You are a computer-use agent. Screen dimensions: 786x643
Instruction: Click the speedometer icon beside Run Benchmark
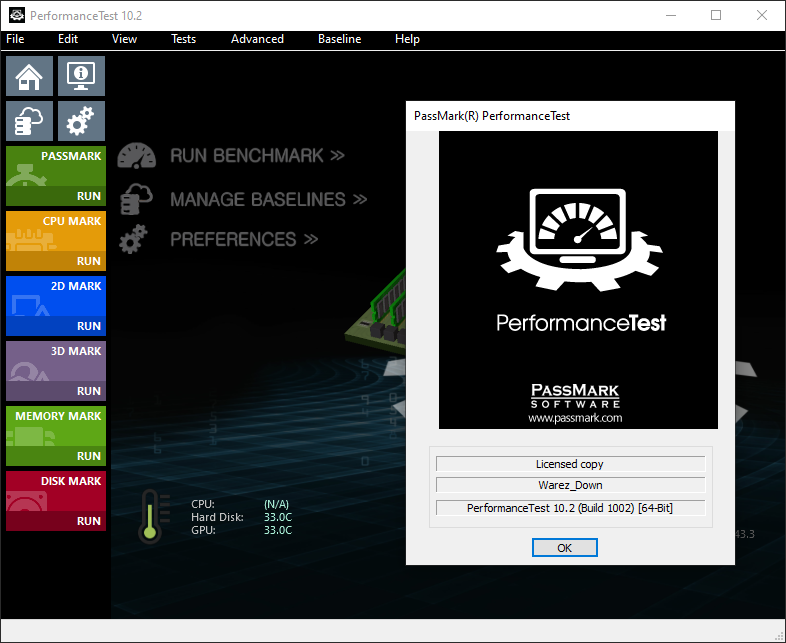[136, 156]
